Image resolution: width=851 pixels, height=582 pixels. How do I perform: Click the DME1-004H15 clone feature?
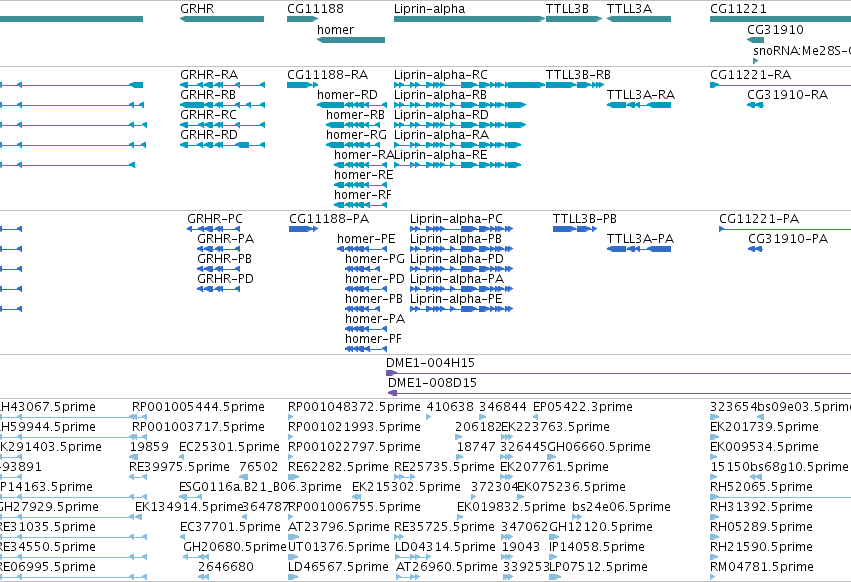[618, 373]
